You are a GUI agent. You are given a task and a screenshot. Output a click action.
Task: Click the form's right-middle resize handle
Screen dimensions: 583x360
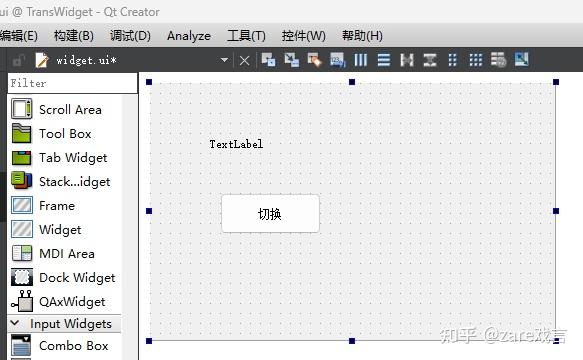[556, 211]
